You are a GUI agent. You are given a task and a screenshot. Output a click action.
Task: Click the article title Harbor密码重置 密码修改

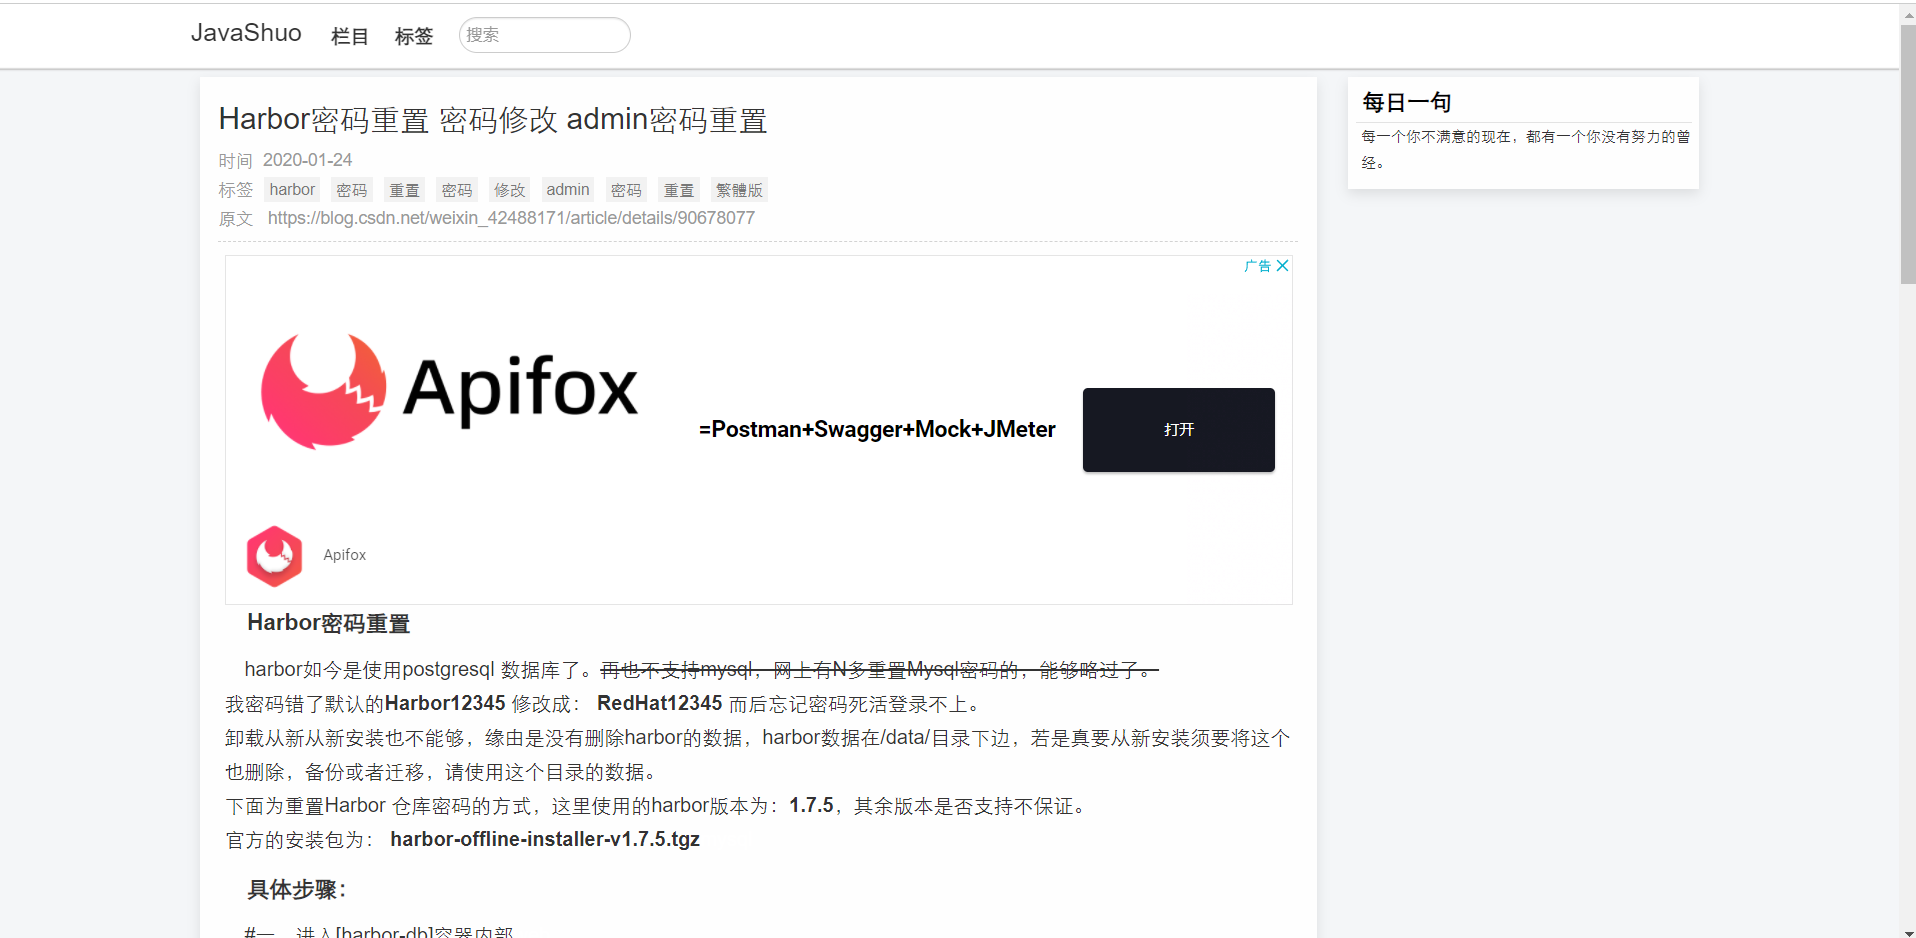(x=493, y=120)
